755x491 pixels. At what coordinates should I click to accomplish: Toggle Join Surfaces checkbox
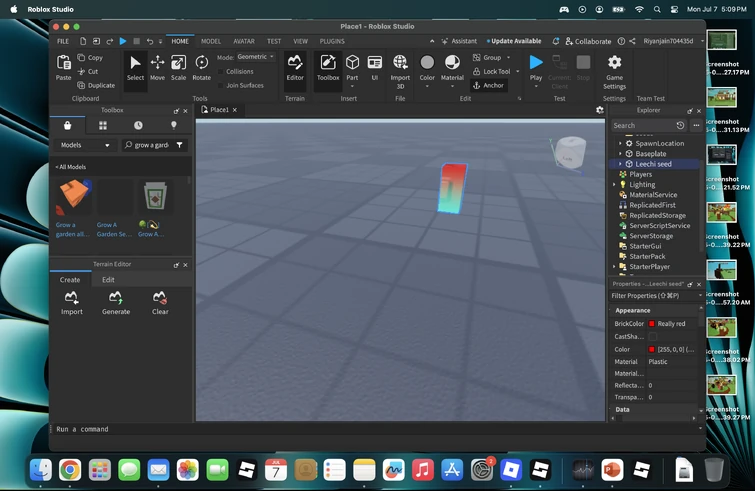(221, 85)
